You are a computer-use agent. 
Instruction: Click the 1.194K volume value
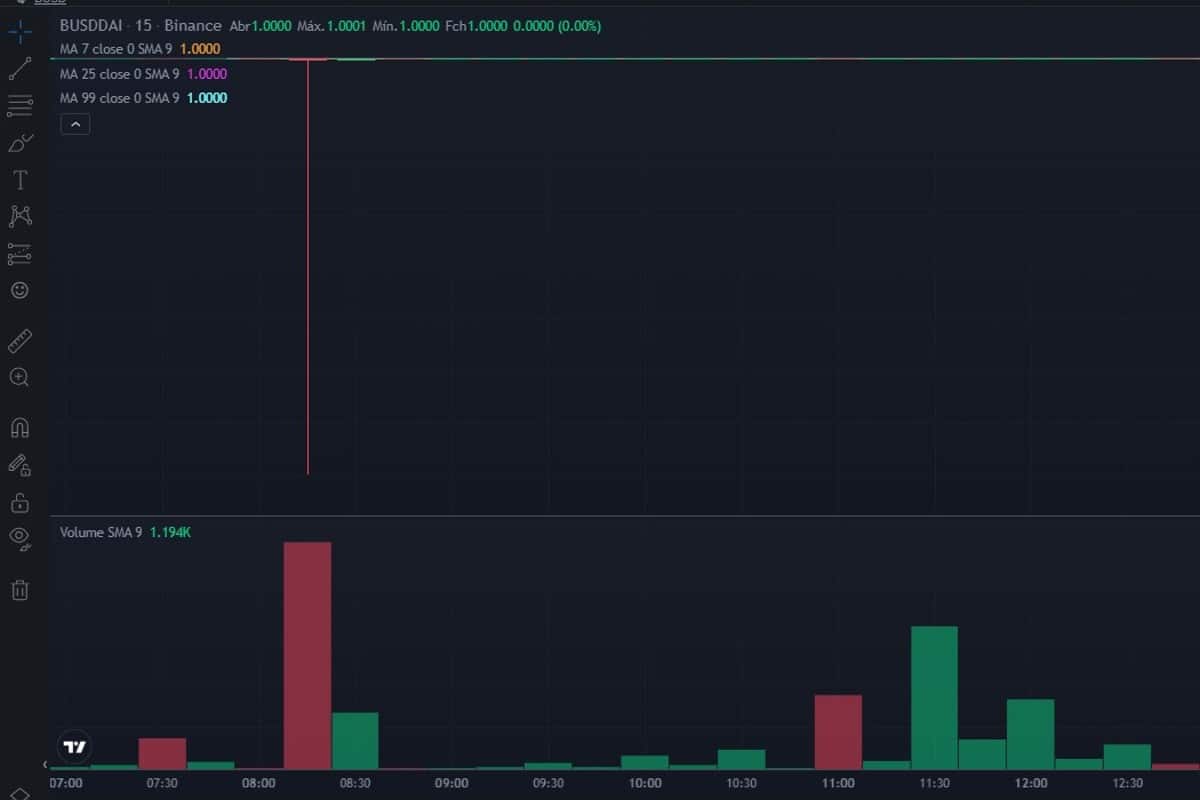[170, 533]
